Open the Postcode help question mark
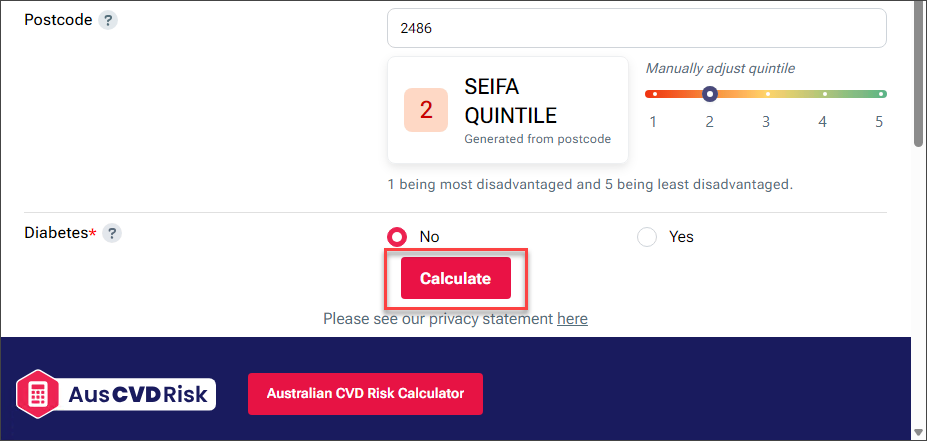Viewport: 927px width, 441px height. coord(108,21)
